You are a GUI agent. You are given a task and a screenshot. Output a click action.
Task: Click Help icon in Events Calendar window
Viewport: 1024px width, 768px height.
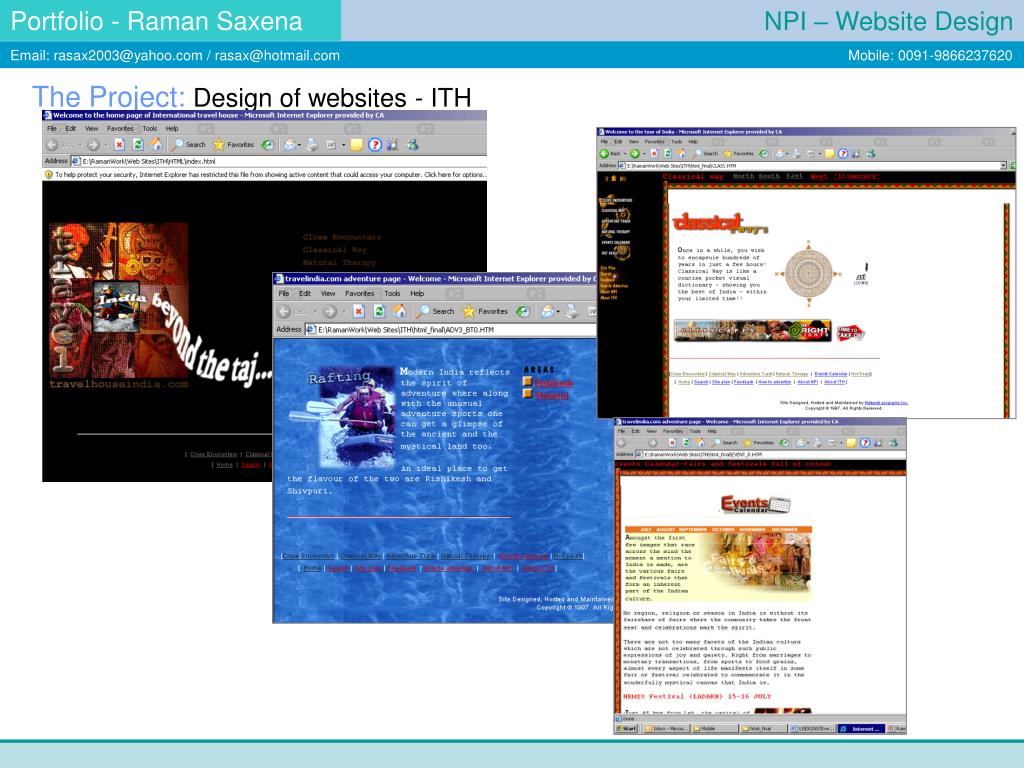point(865,443)
